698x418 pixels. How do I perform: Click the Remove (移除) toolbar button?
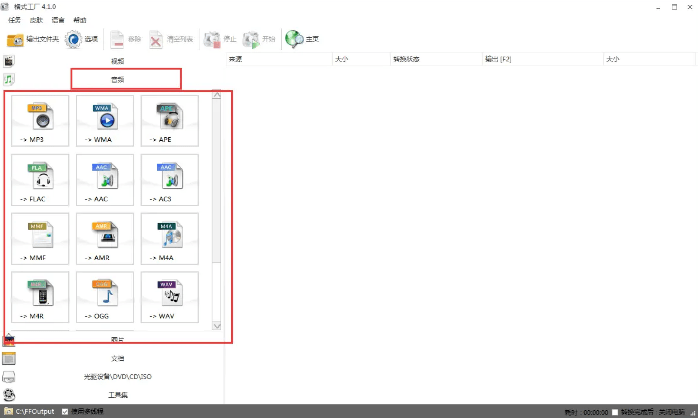(125, 39)
